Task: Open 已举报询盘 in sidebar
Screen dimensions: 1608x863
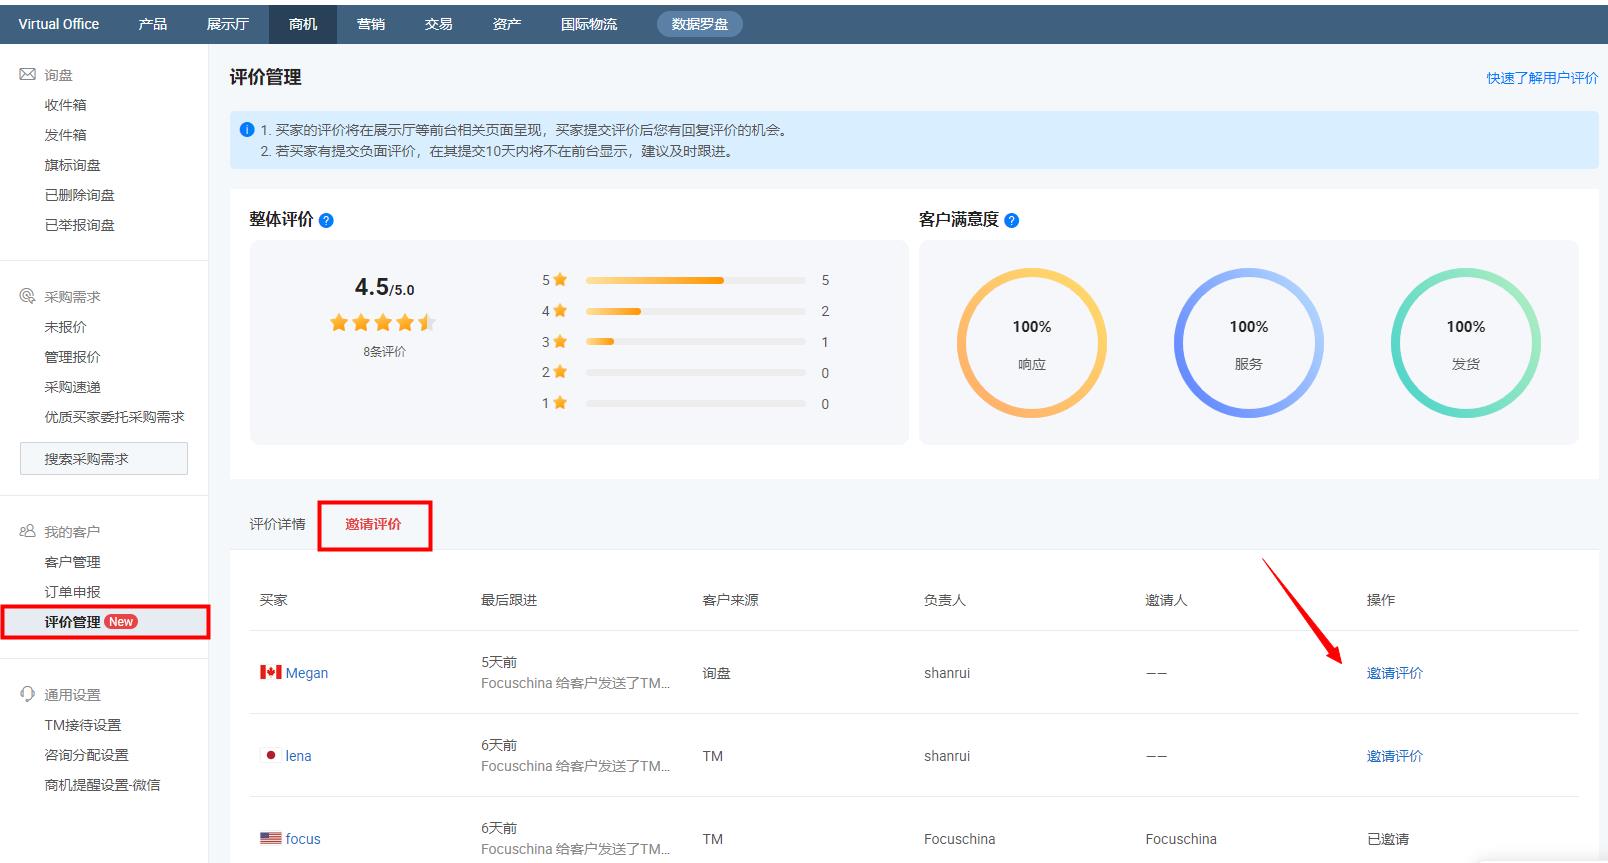Action: coord(79,225)
